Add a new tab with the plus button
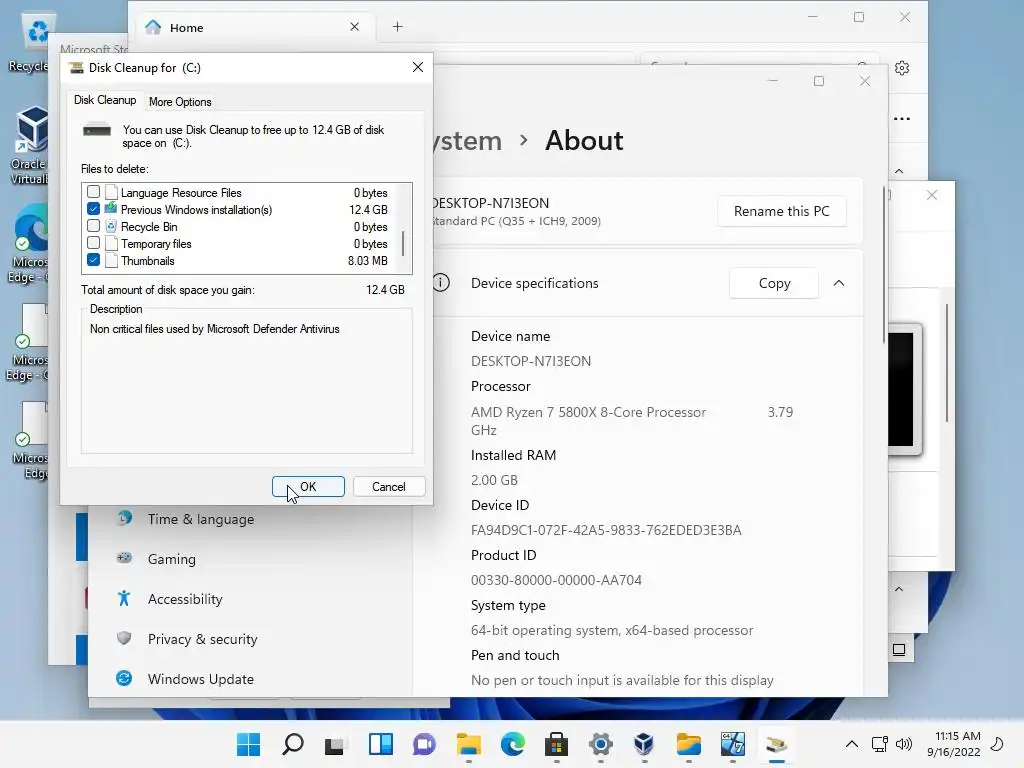The height and width of the screenshot is (768, 1024). (397, 27)
